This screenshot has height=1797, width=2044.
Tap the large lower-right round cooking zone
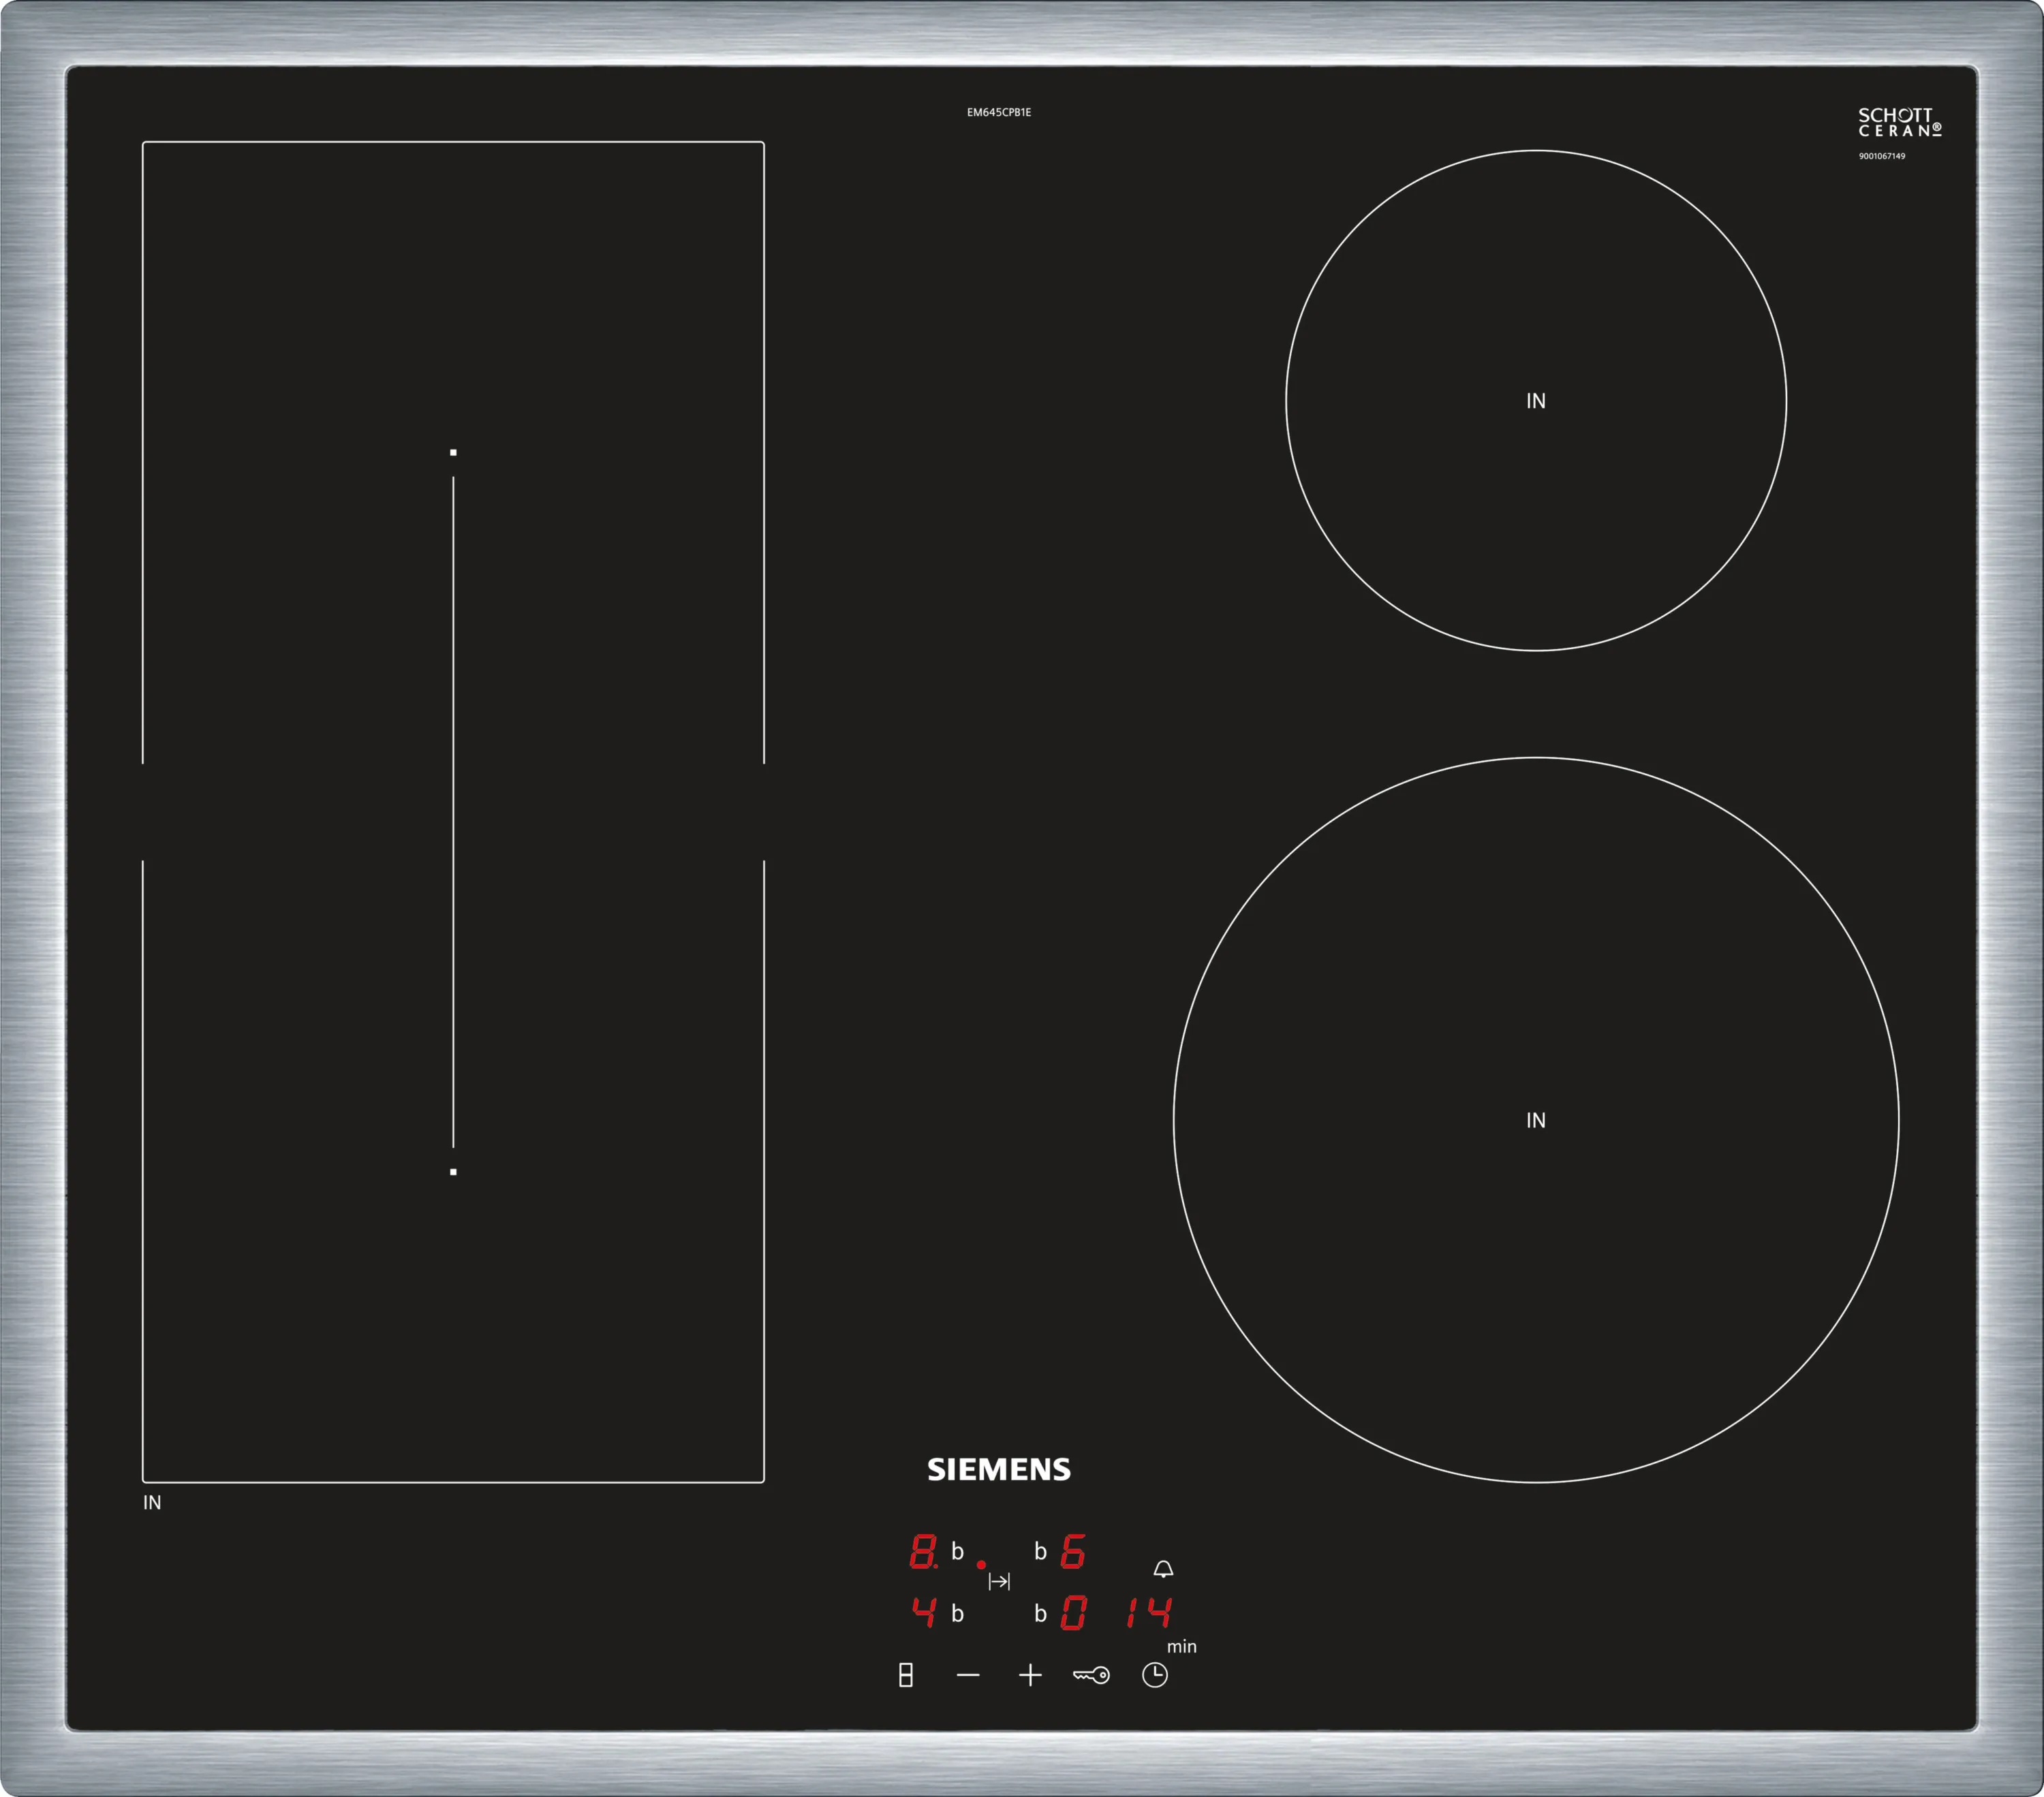coord(1535,1120)
